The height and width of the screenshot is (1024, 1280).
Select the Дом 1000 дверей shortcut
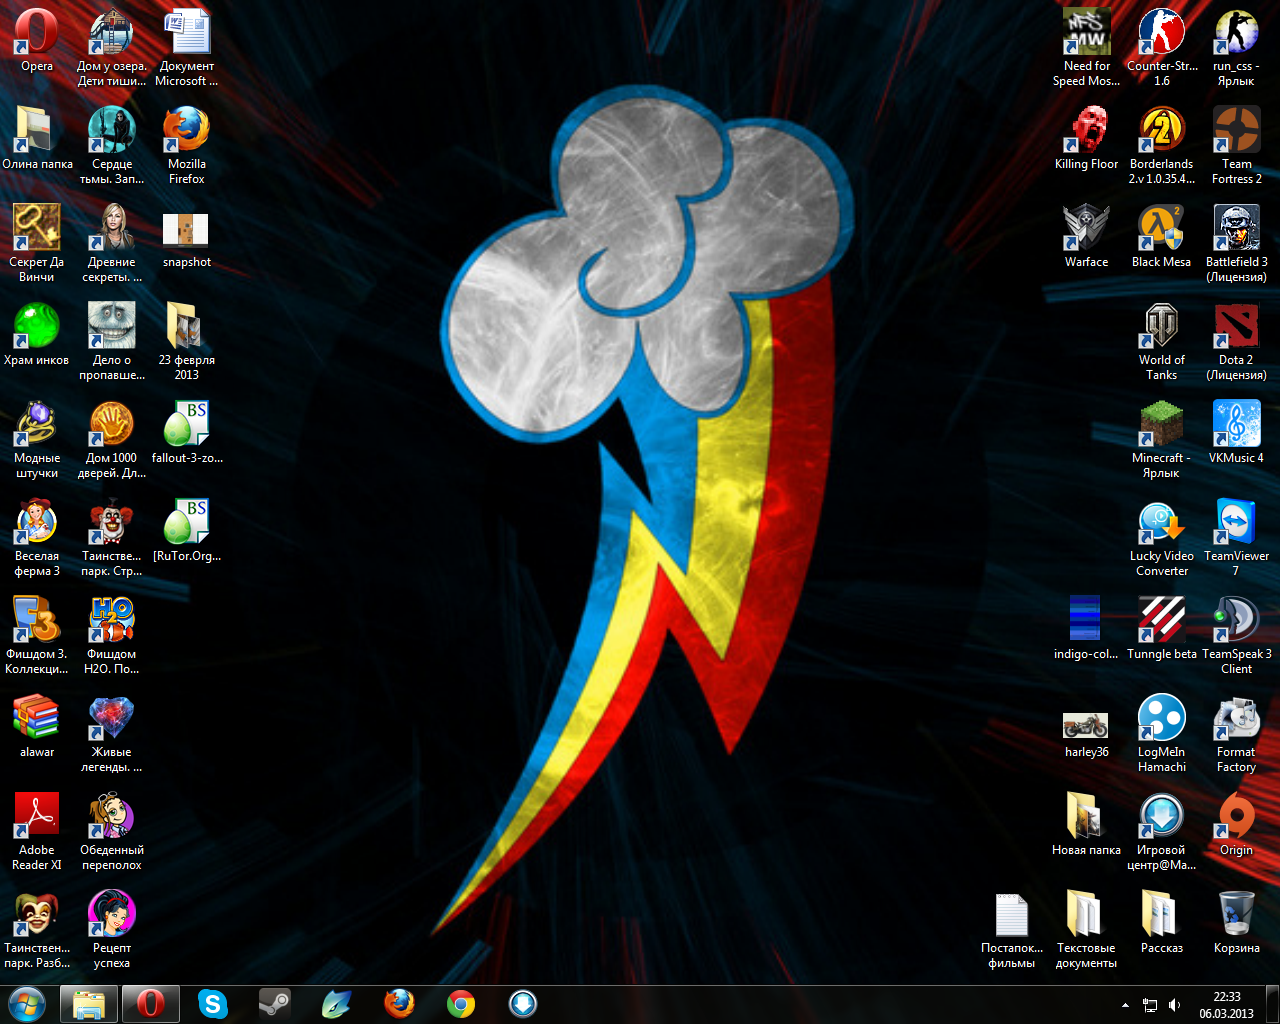point(111,439)
